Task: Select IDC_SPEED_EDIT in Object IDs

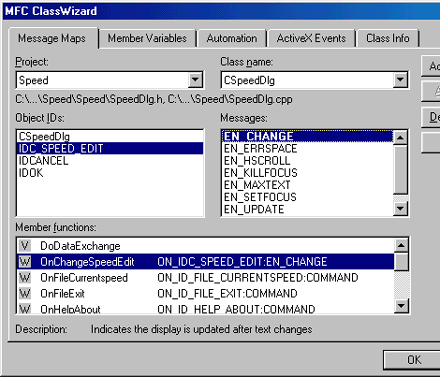Action: (110, 148)
